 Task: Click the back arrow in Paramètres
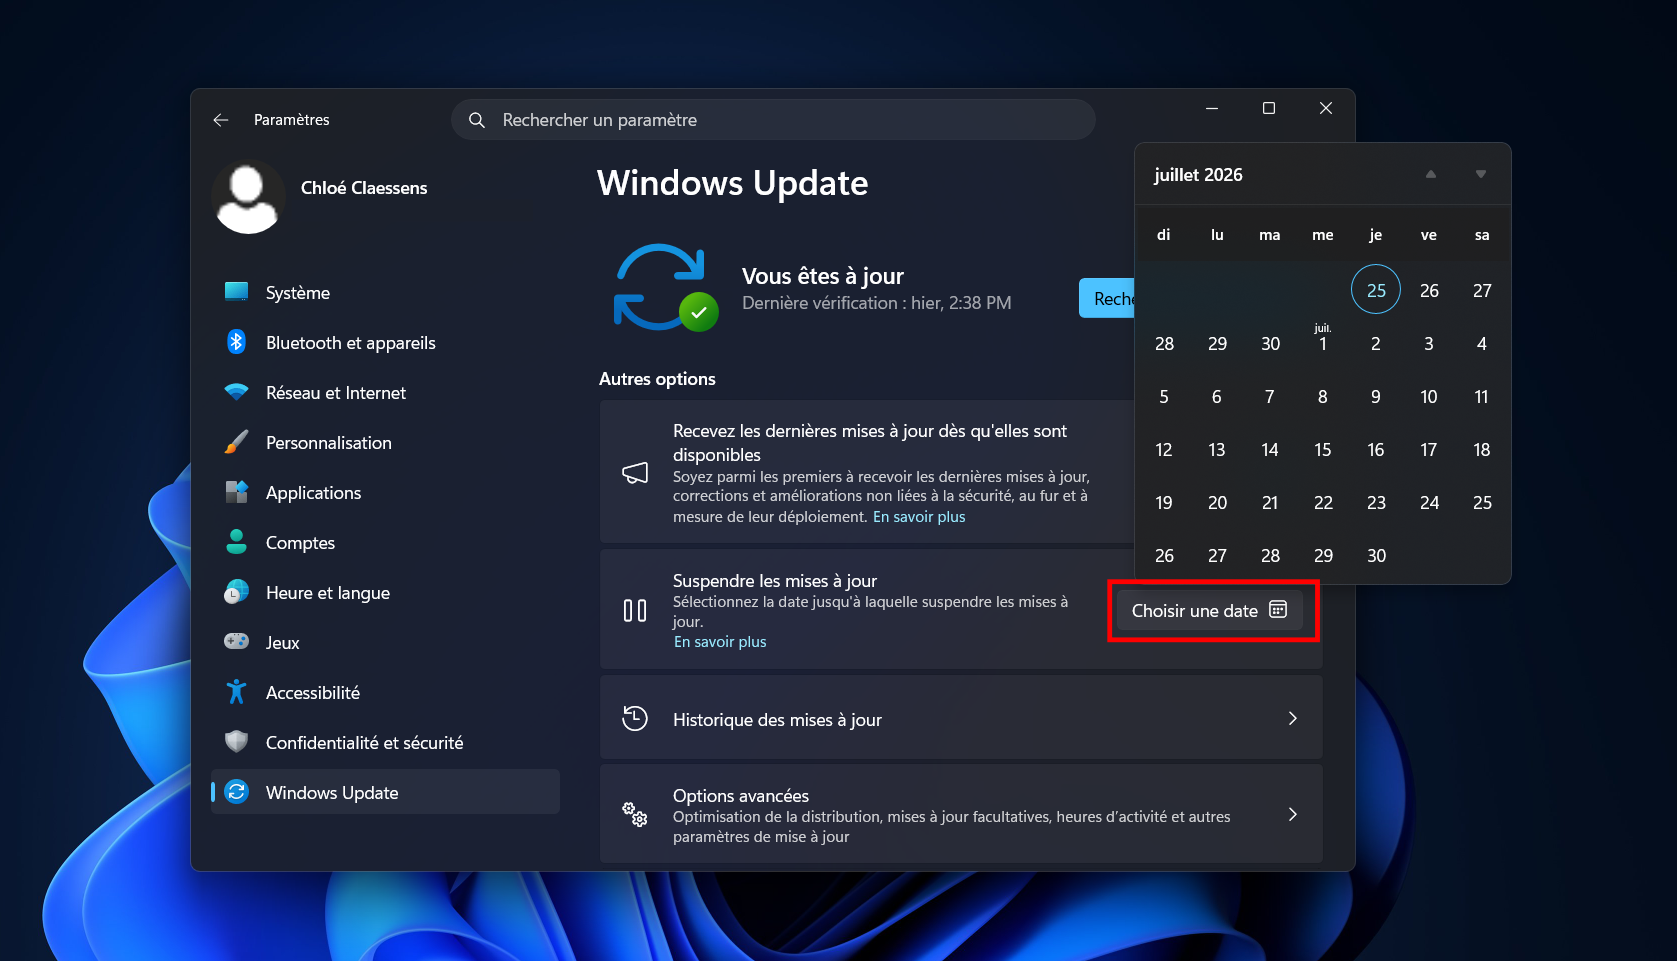coord(221,120)
